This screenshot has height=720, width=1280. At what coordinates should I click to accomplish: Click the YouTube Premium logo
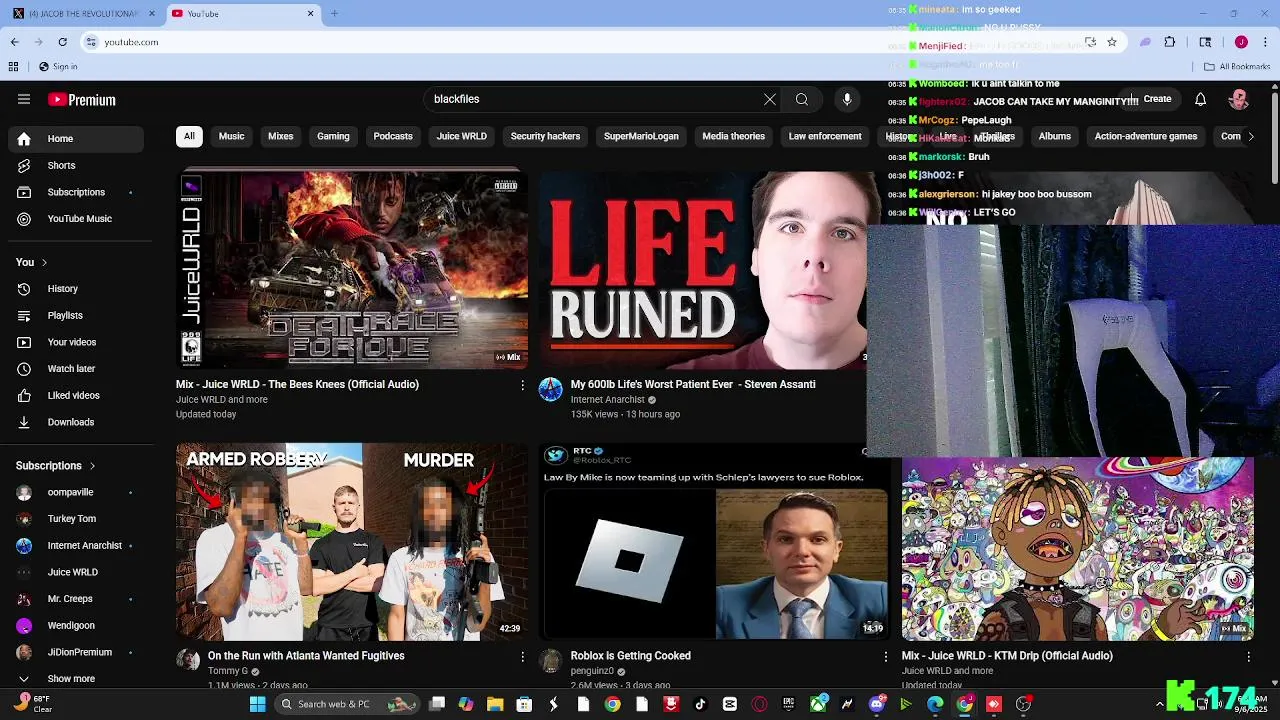(x=82, y=100)
